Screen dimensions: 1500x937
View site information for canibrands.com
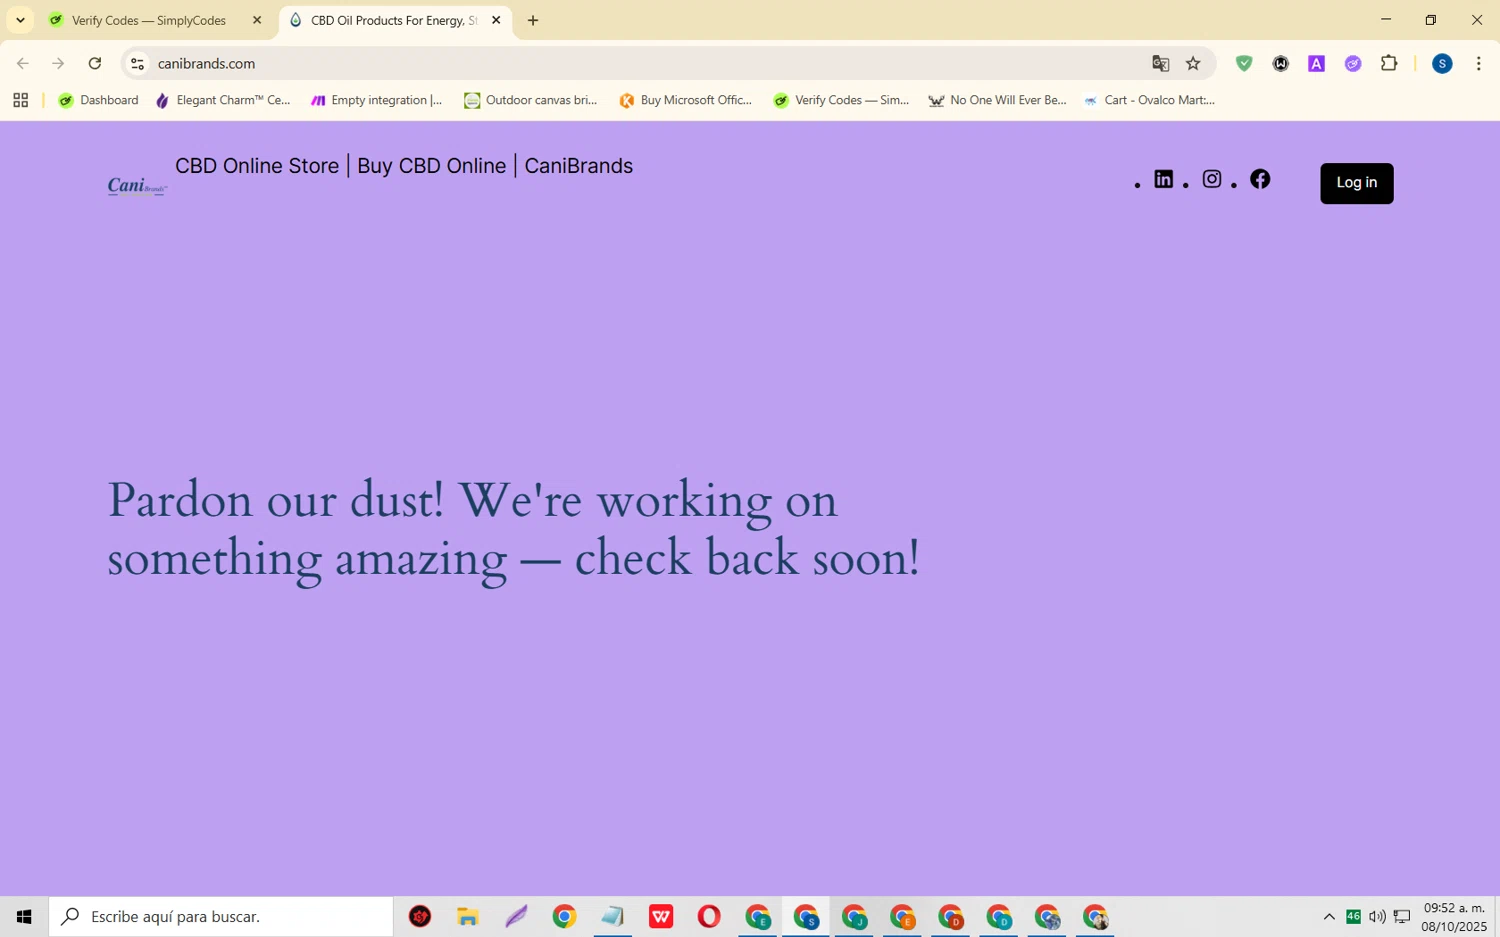click(138, 63)
